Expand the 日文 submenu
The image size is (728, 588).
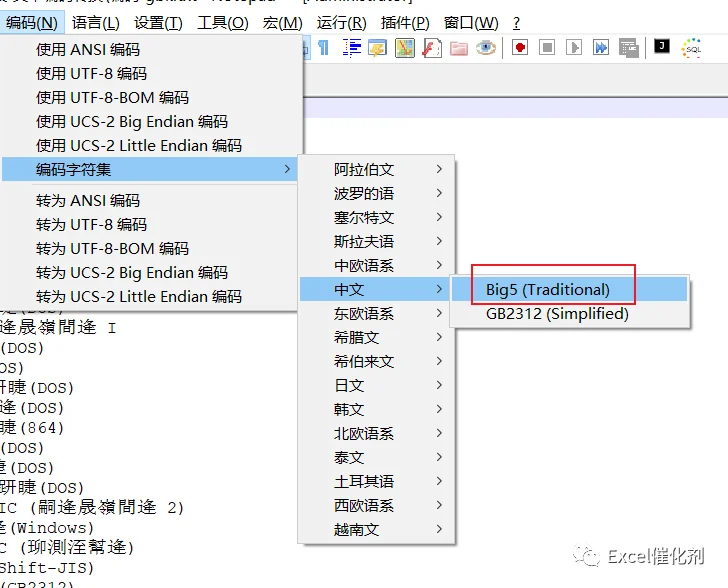coord(376,385)
